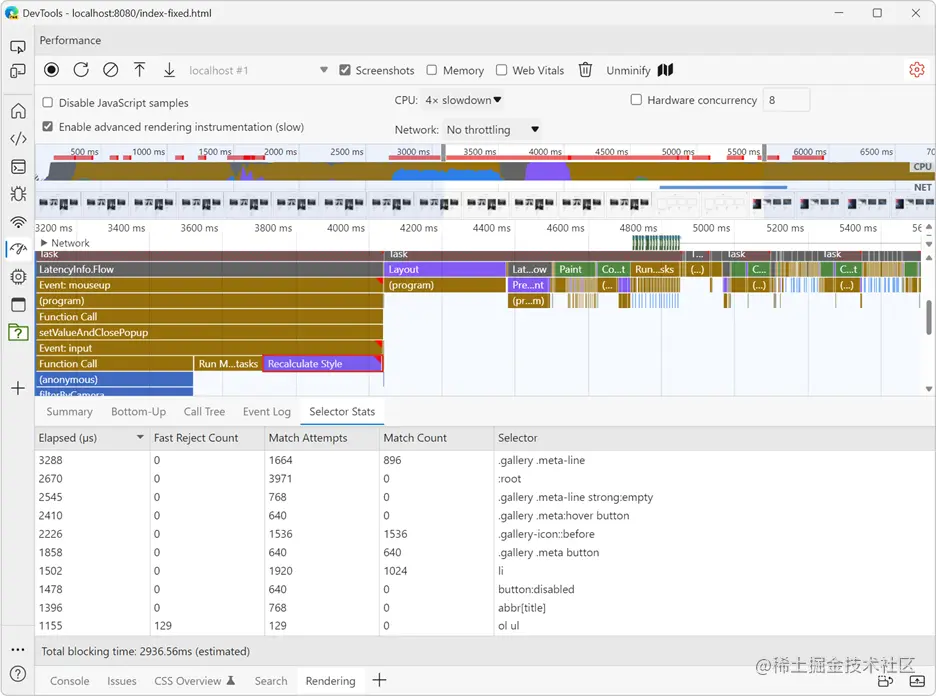Screen dimensions: 936x696
Task: Click the reload and profile page icon
Action: (81, 70)
